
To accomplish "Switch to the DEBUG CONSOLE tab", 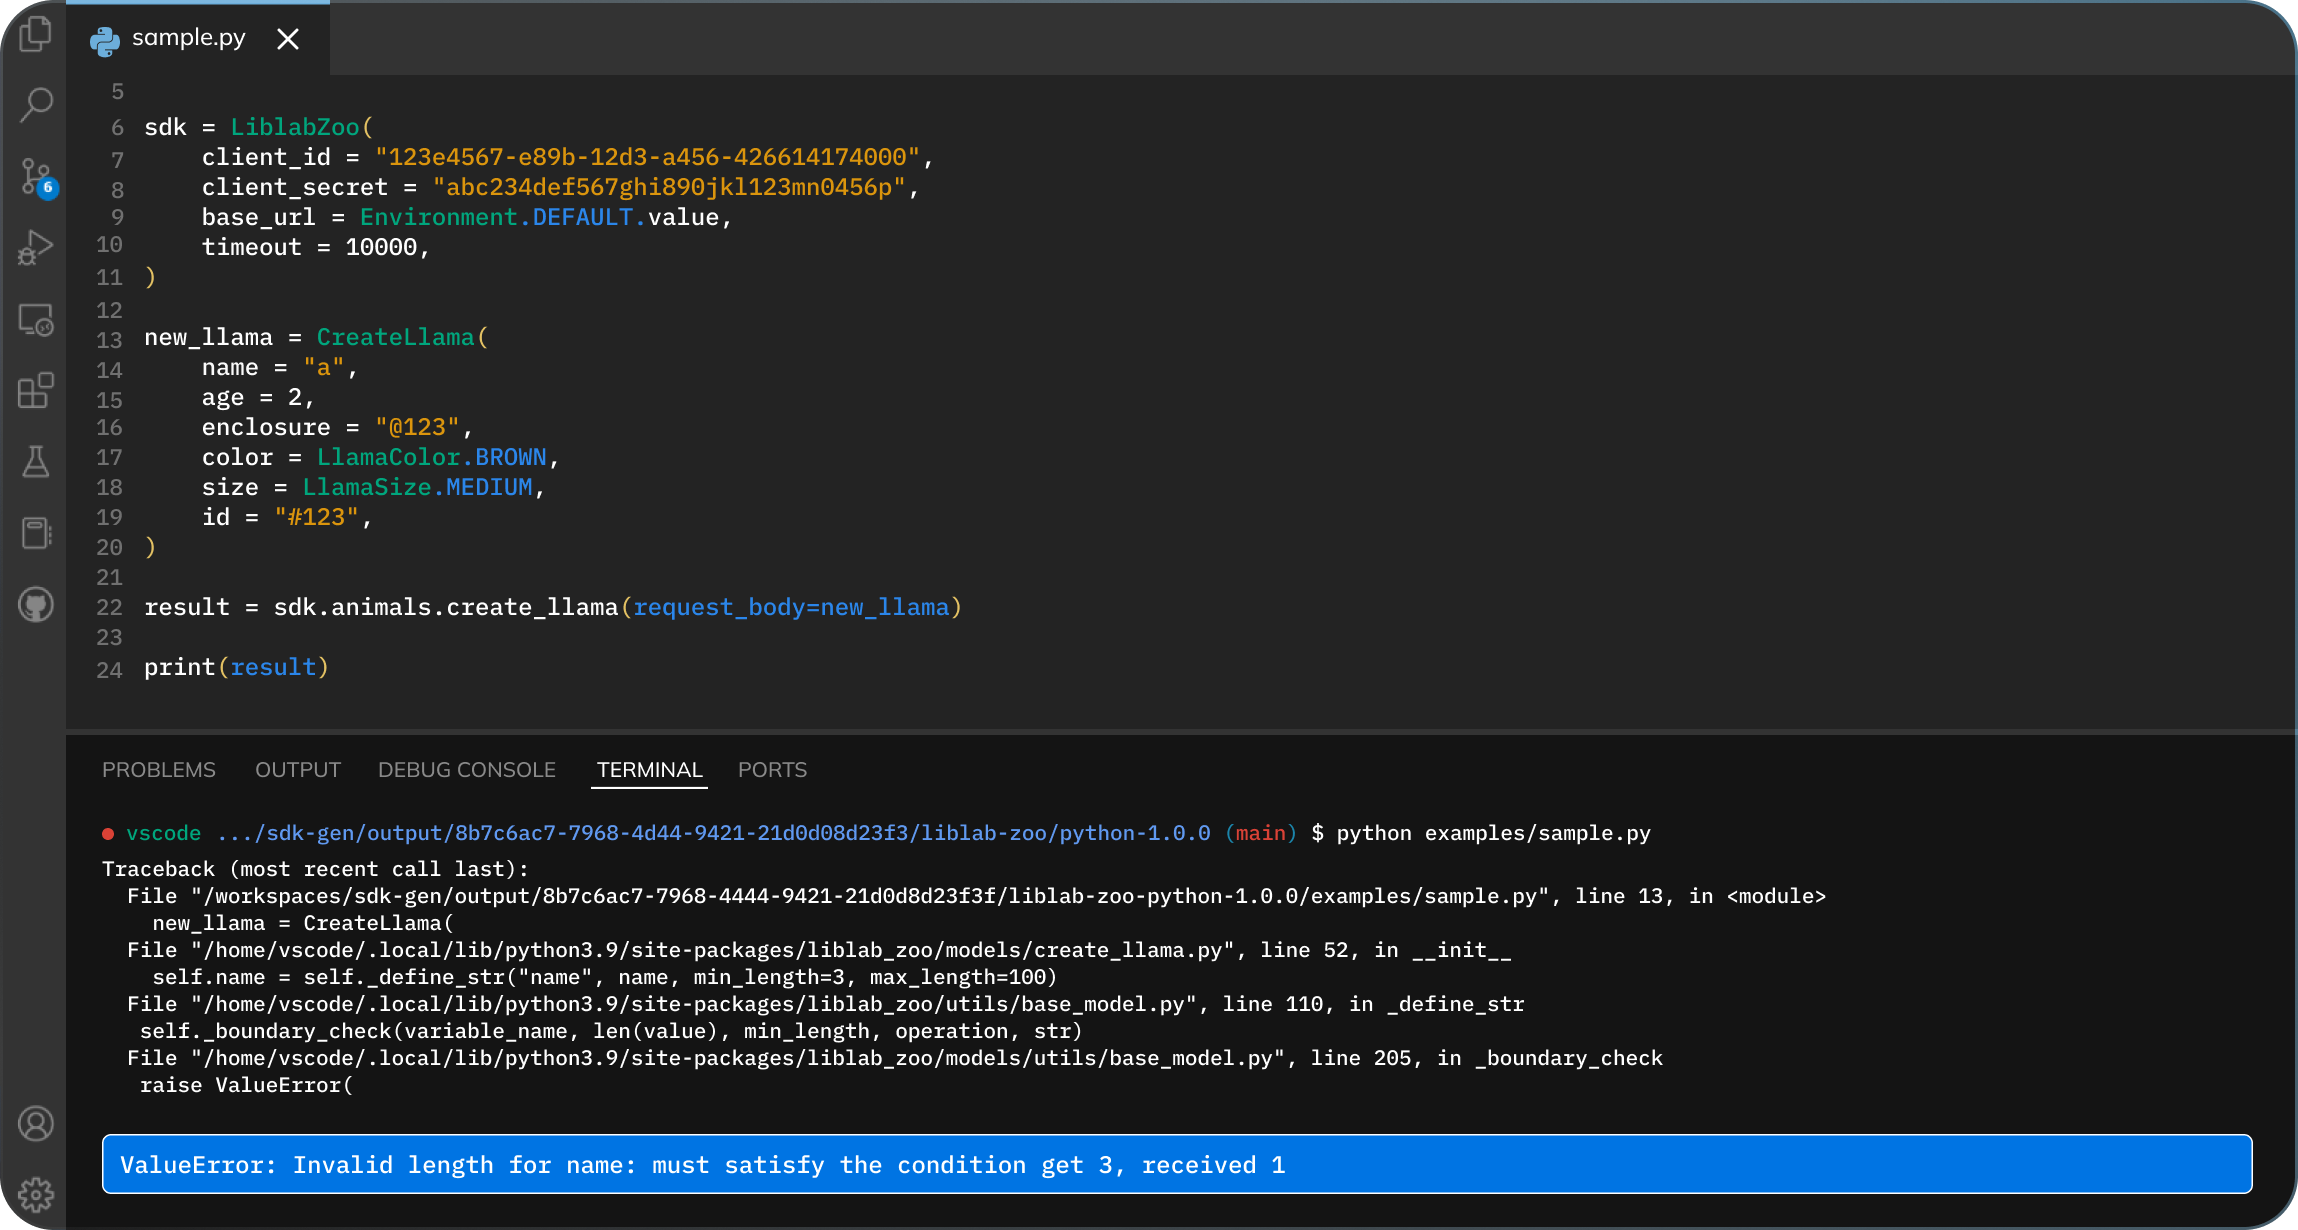I will (x=466, y=769).
